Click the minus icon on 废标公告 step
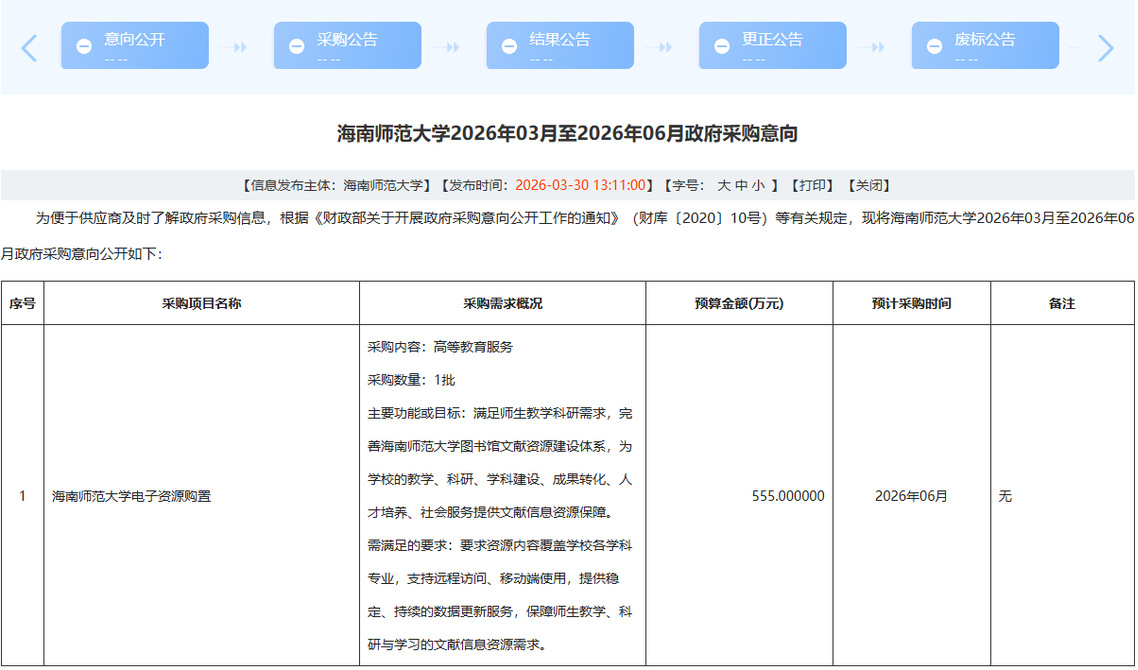 [x=934, y=46]
